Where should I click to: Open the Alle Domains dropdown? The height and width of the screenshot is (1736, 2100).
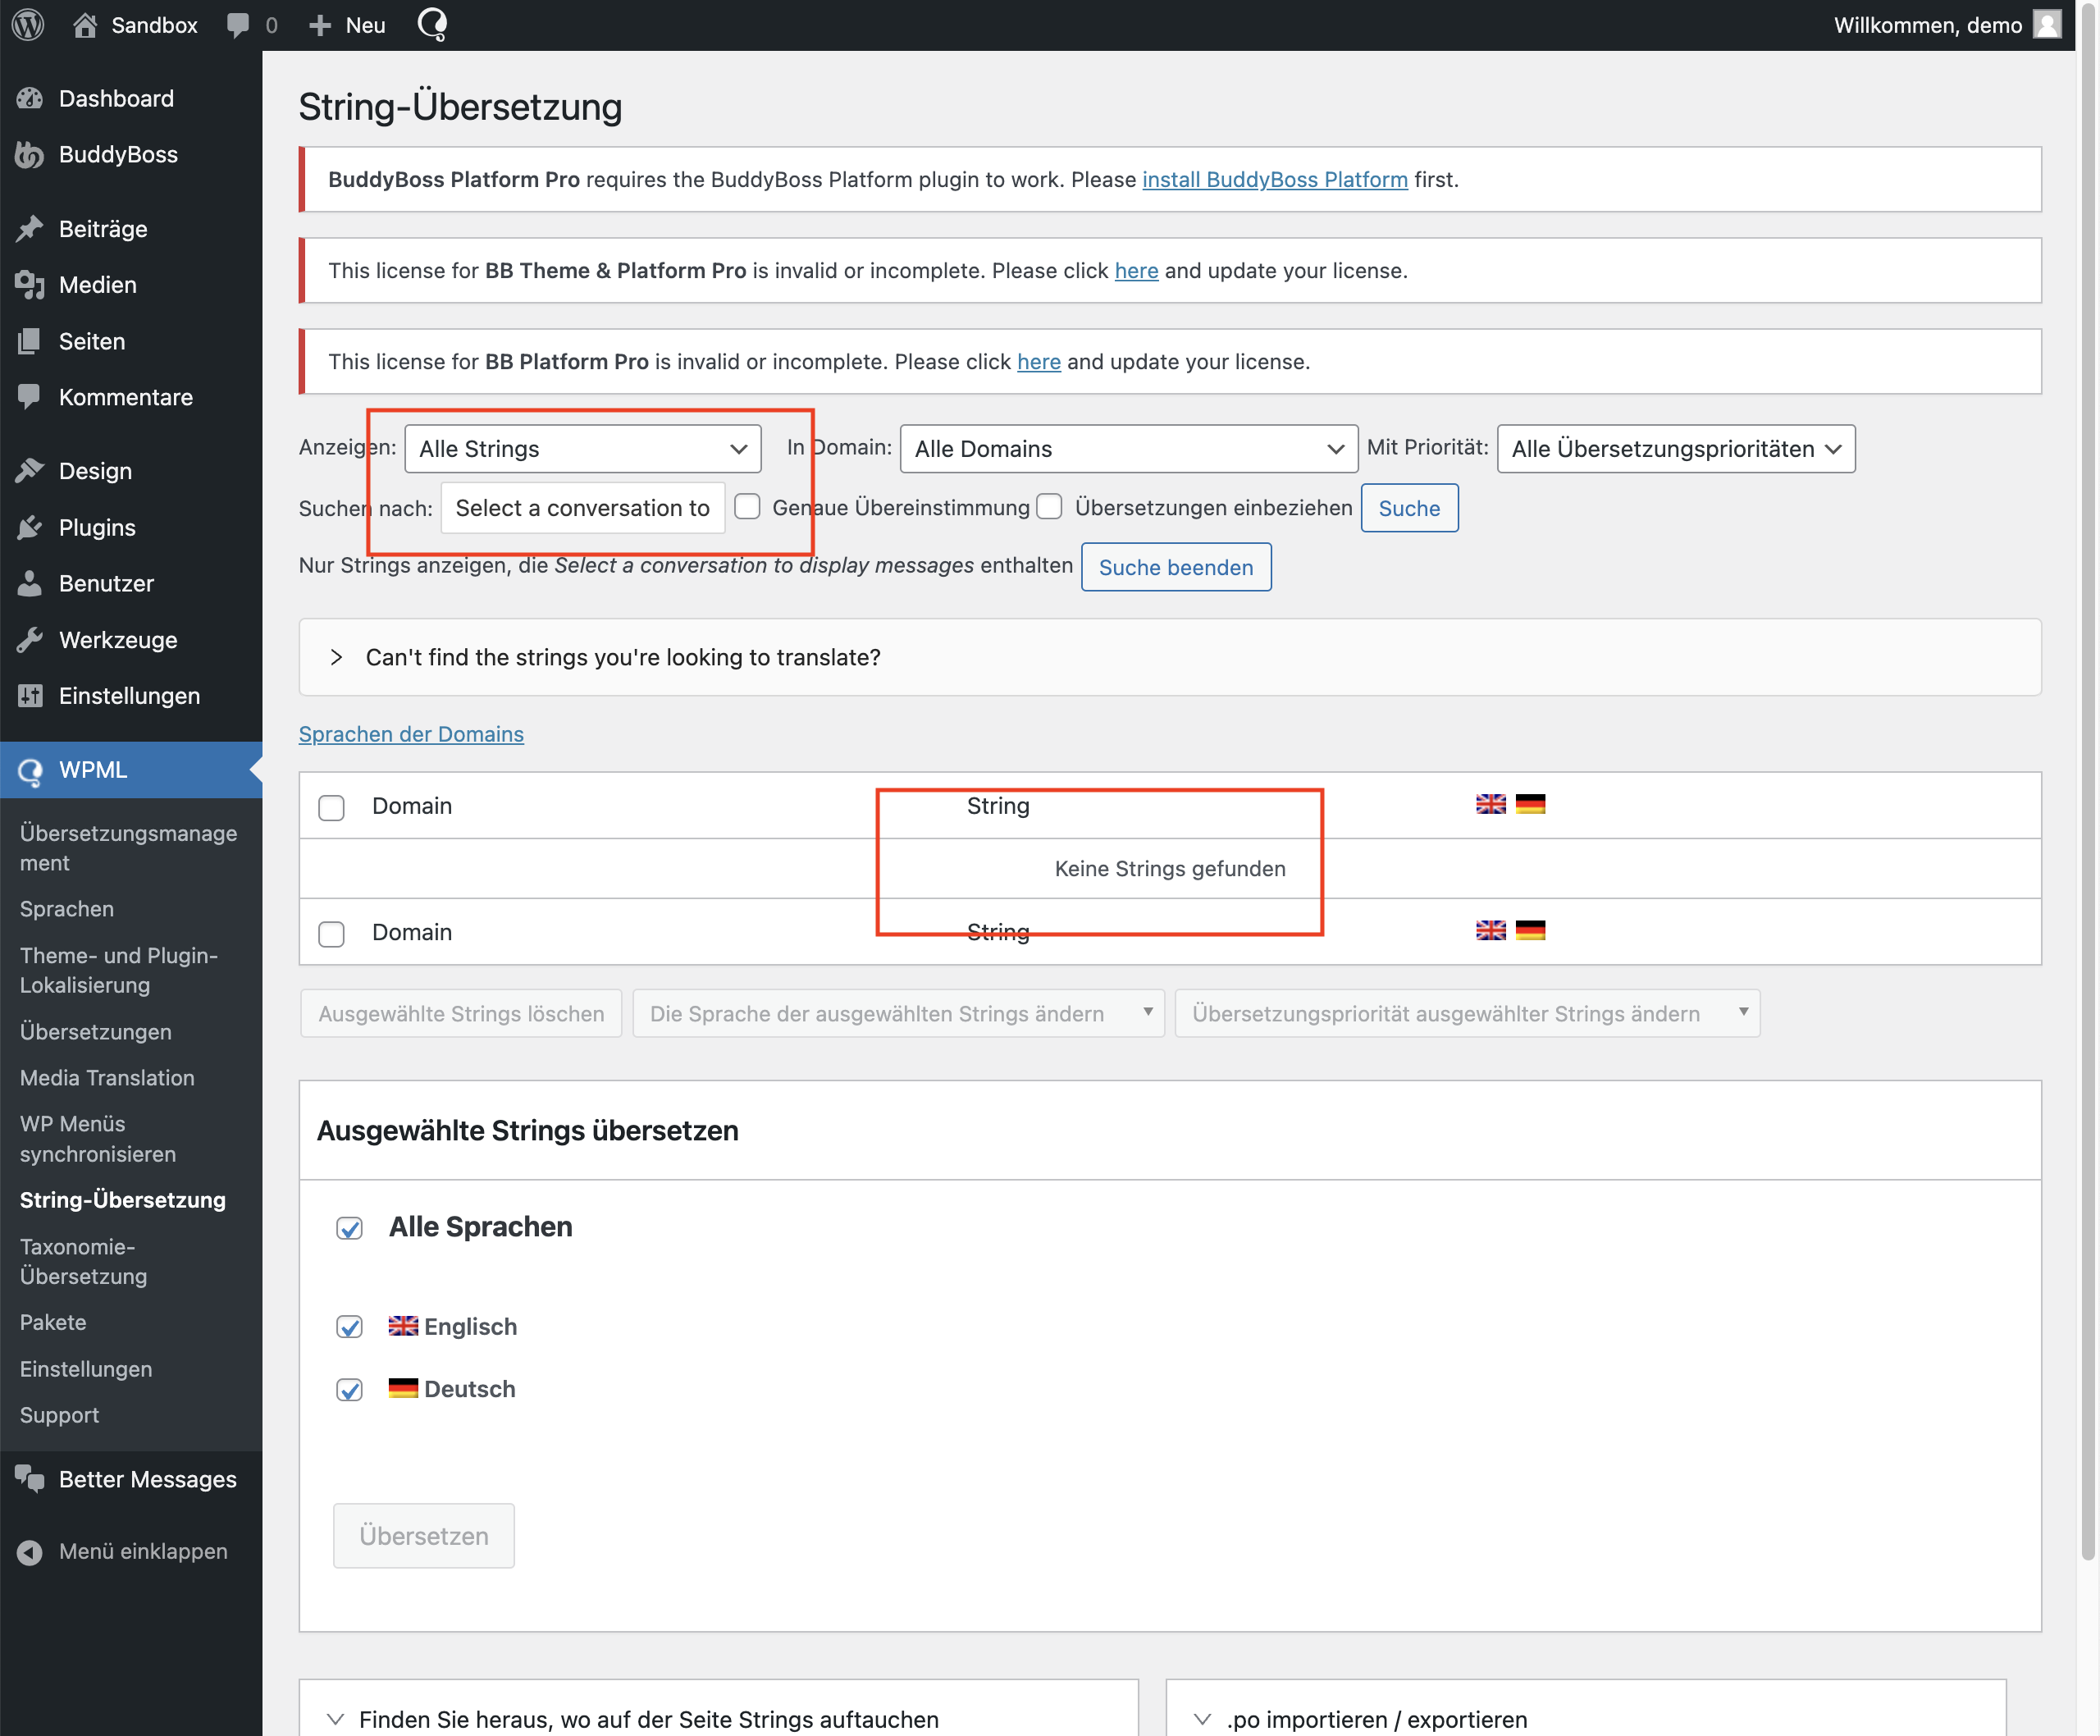(x=1129, y=449)
